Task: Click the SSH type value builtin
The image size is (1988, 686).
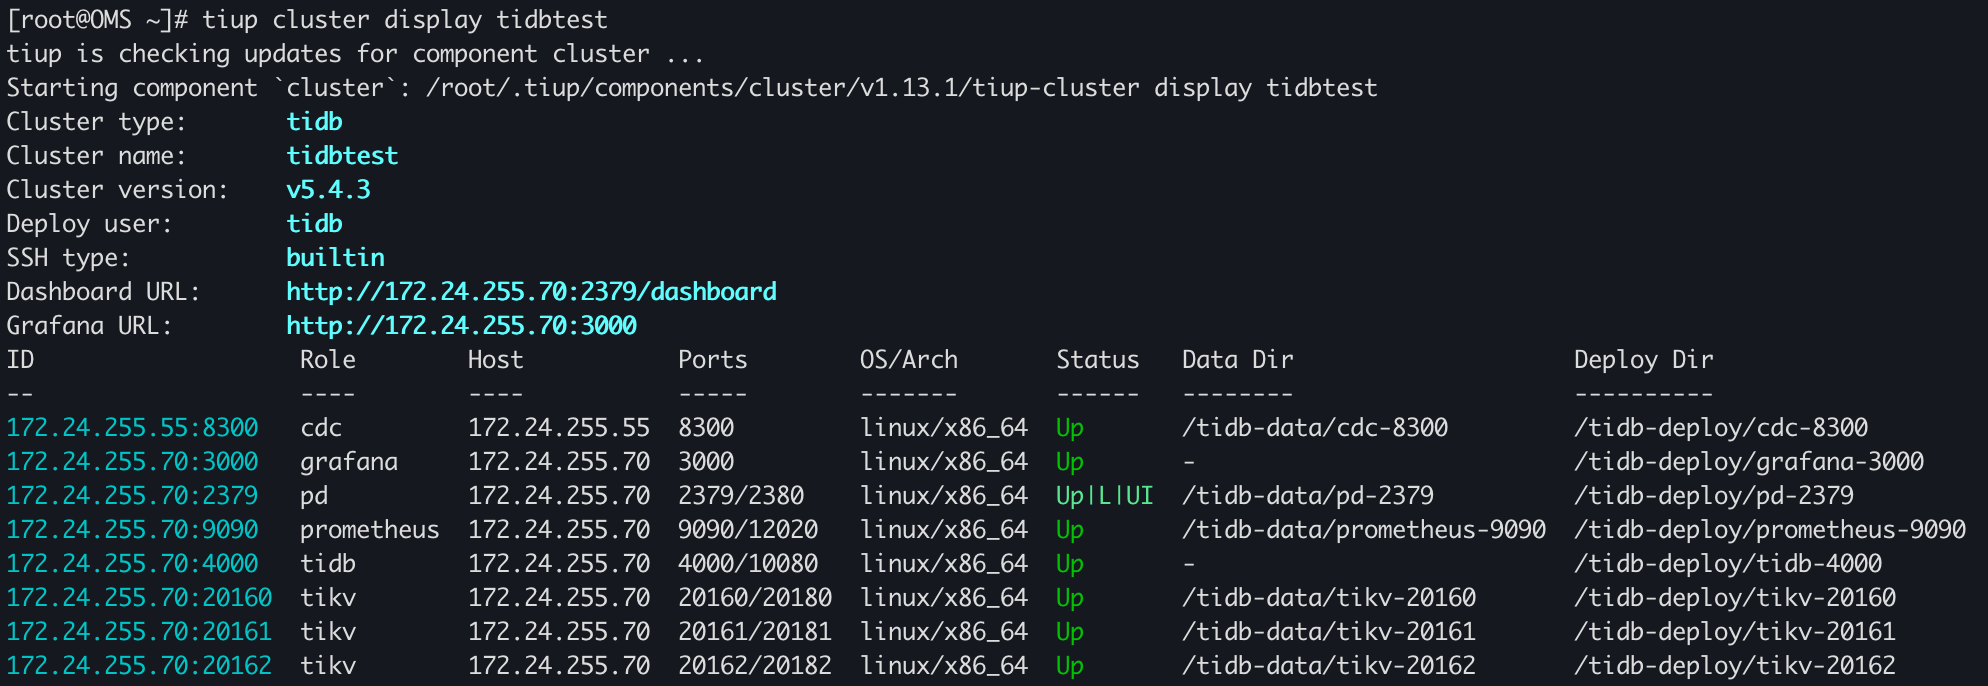Action: (335, 258)
